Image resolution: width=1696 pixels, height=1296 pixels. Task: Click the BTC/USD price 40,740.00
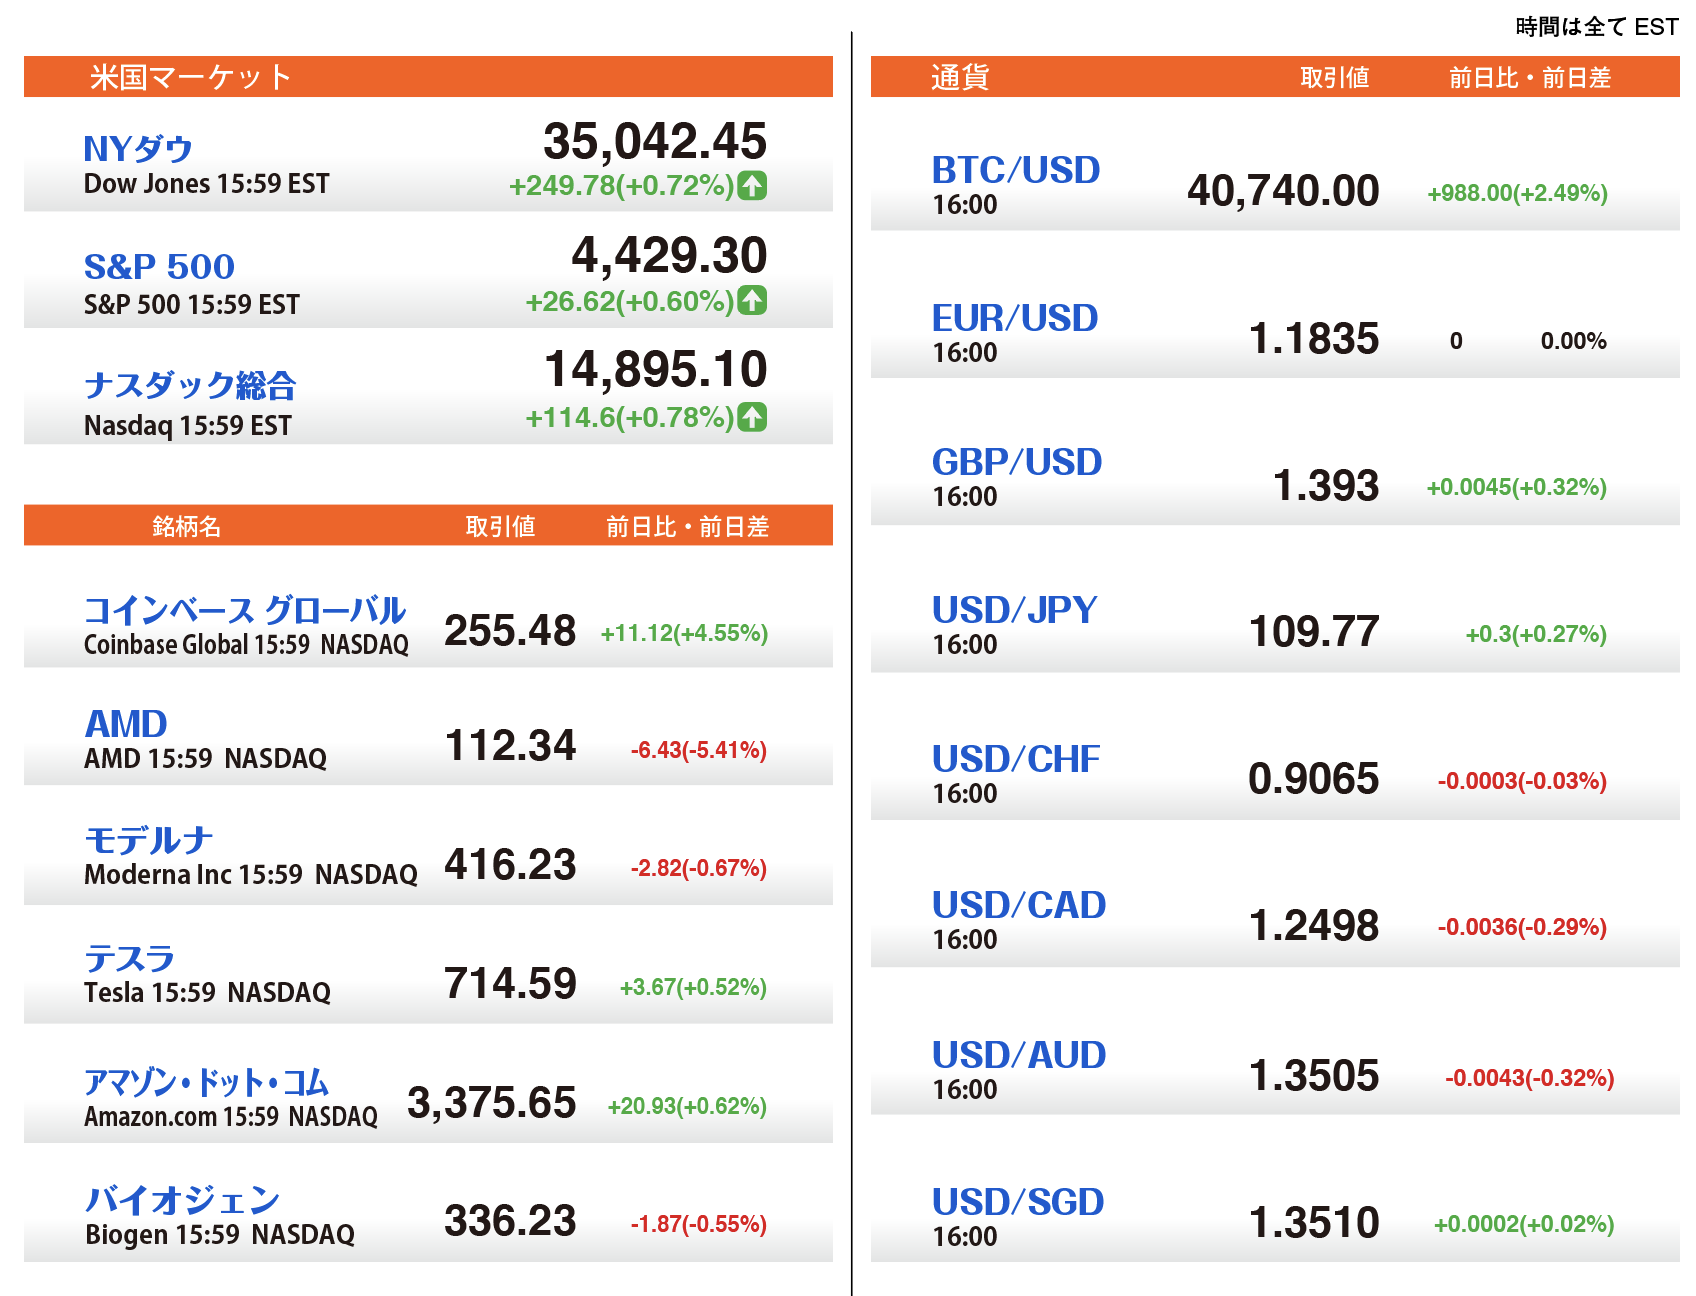pyautogui.click(x=1282, y=191)
